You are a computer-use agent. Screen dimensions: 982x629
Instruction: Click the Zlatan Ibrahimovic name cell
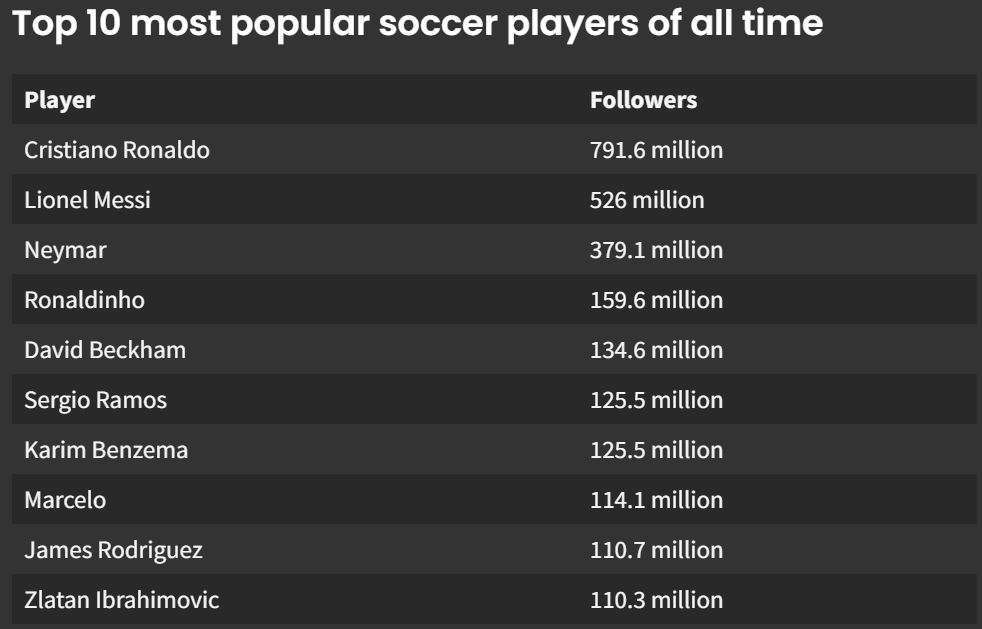click(x=121, y=600)
